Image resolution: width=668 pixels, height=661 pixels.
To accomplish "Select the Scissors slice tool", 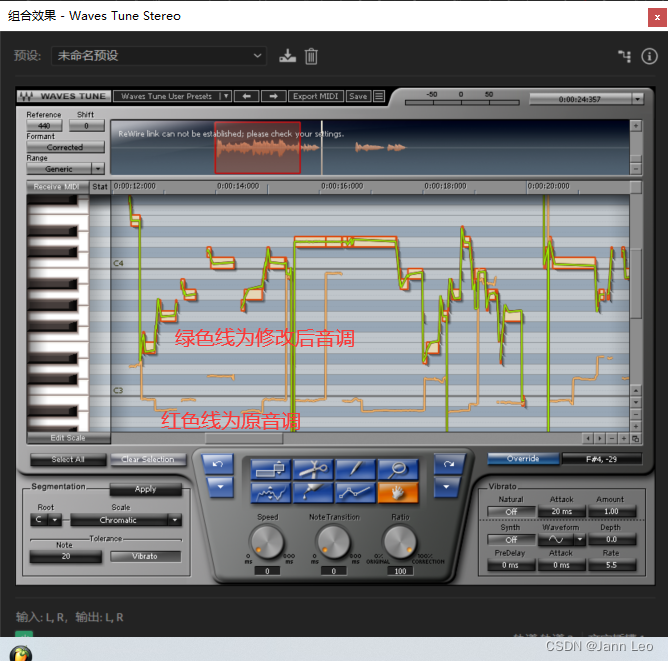I will pyautogui.click(x=313, y=469).
